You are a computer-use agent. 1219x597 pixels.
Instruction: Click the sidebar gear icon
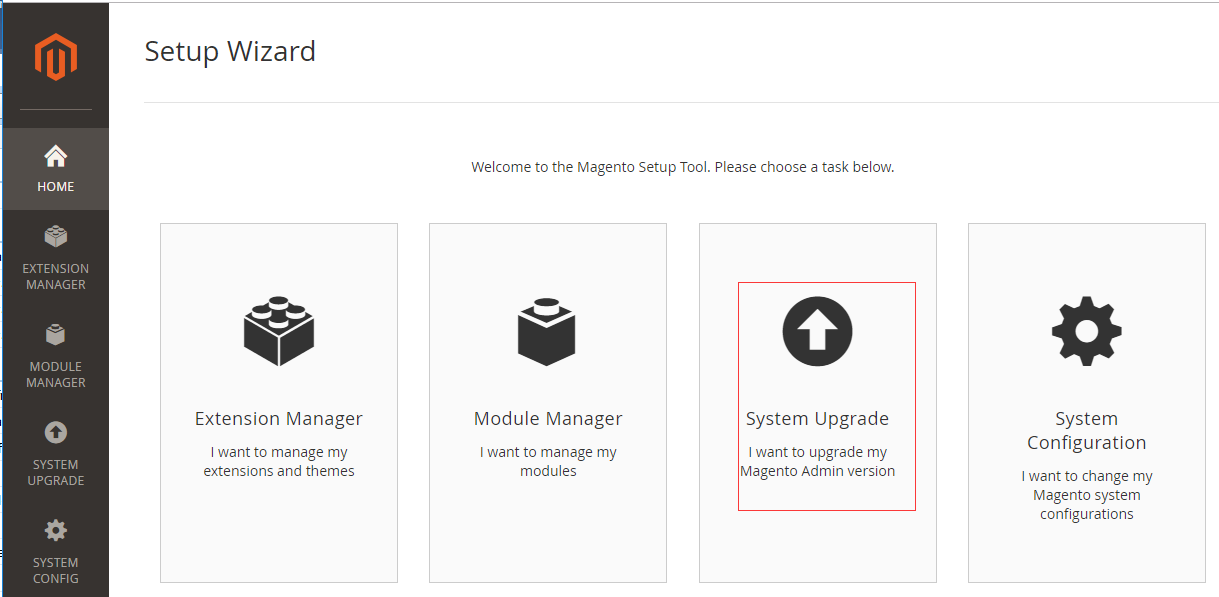pyautogui.click(x=56, y=530)
